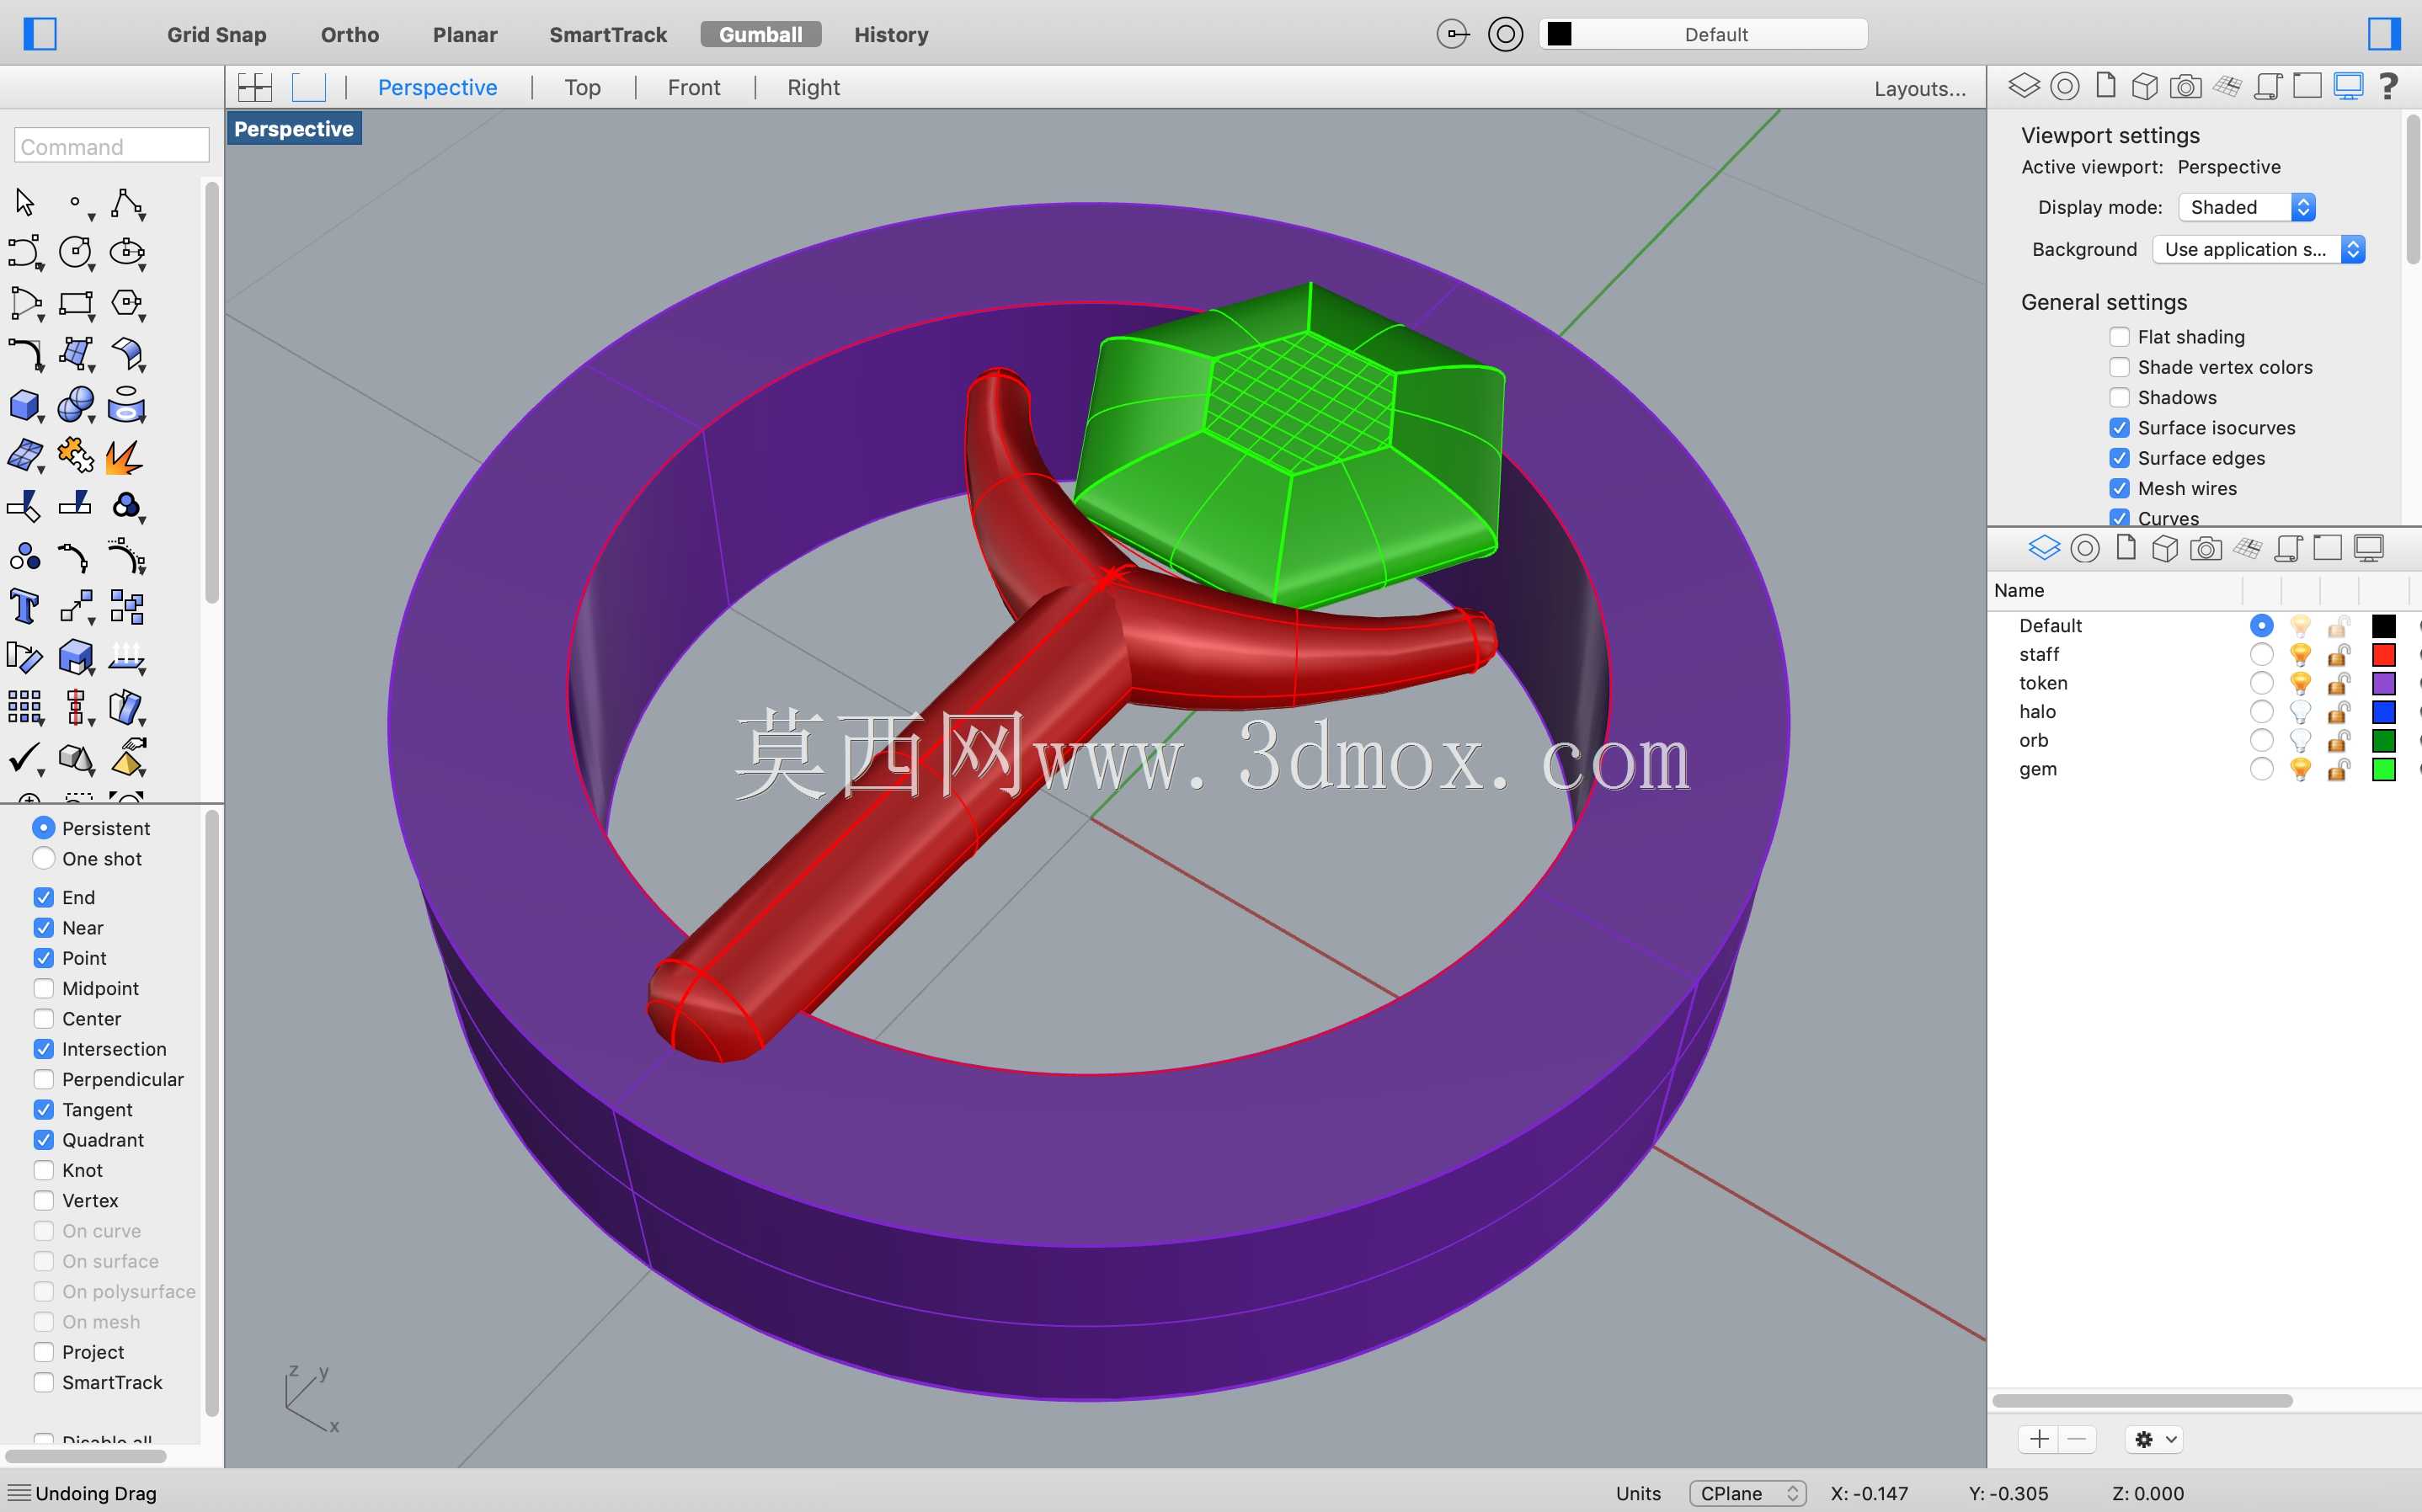Open the camera Named Views panel in the upper inspector

(2185, 87)
